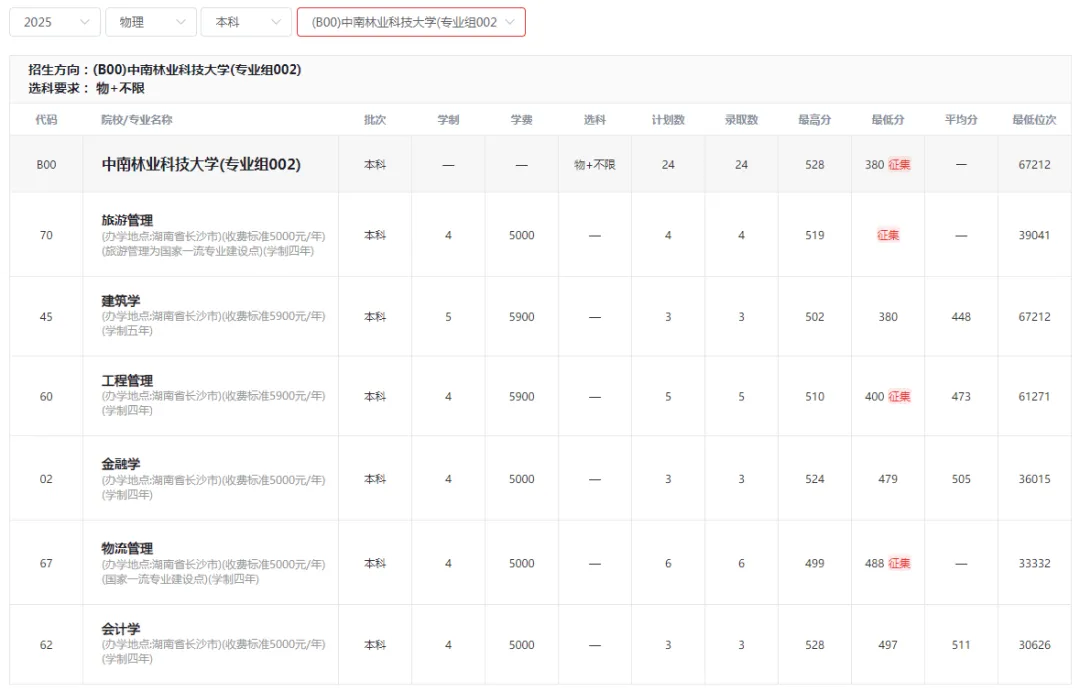The image size is (1080, 692).
Task: Click the highest score 524 value
Action: click(x=815, y=479)
